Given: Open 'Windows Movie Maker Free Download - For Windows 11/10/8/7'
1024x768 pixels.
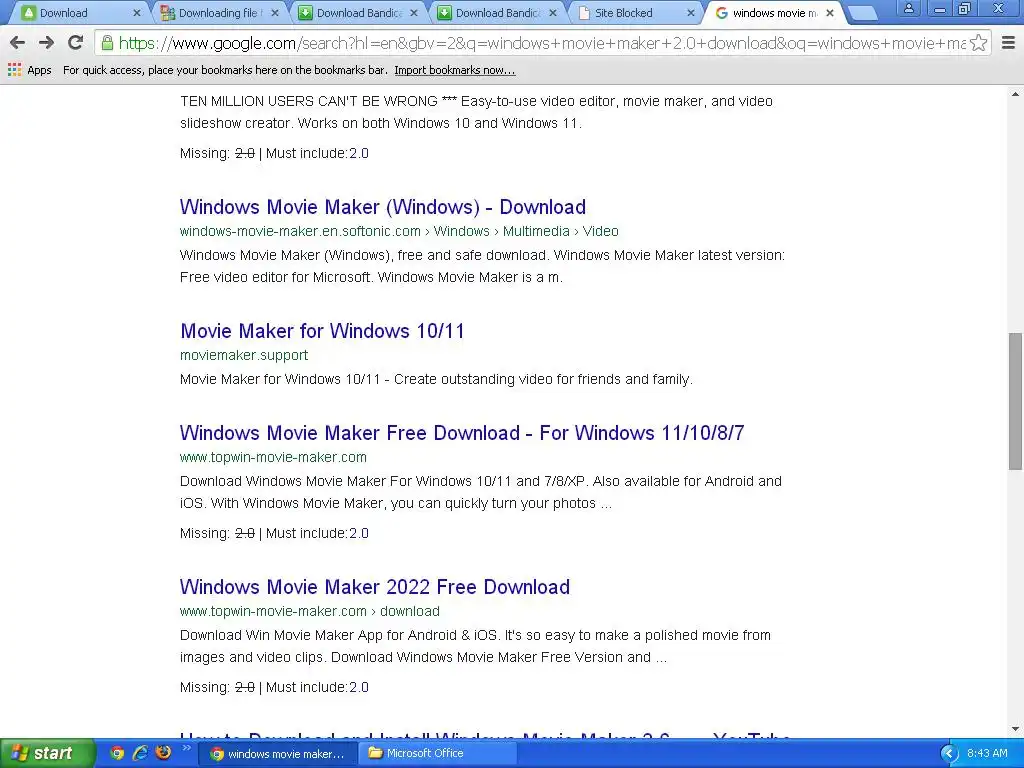Looking at the screenshot, I should click(x=462, y=433).
